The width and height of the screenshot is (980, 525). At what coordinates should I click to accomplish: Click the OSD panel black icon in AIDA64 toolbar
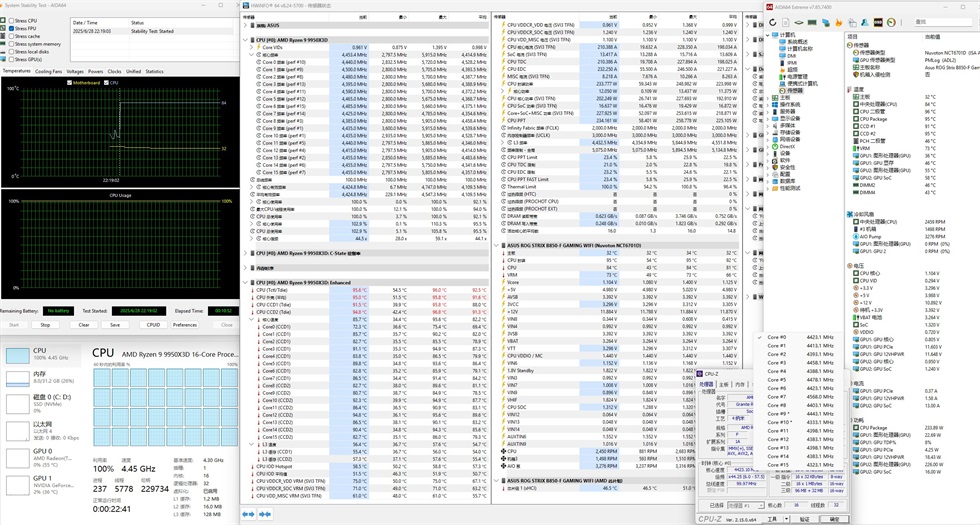pos(878,22)
